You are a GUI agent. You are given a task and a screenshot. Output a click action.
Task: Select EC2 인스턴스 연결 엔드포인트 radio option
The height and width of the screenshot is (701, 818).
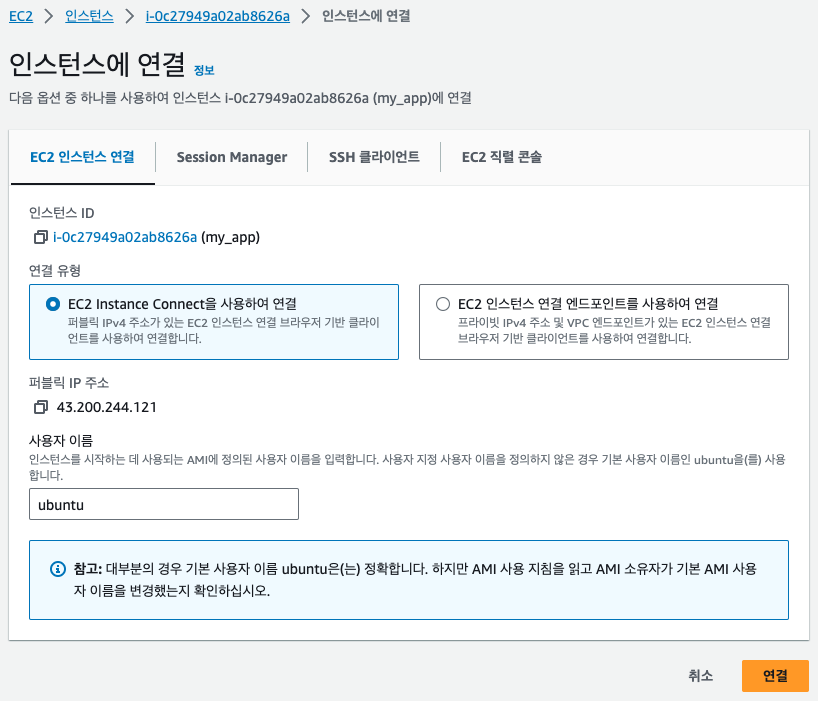click(443, 304)
